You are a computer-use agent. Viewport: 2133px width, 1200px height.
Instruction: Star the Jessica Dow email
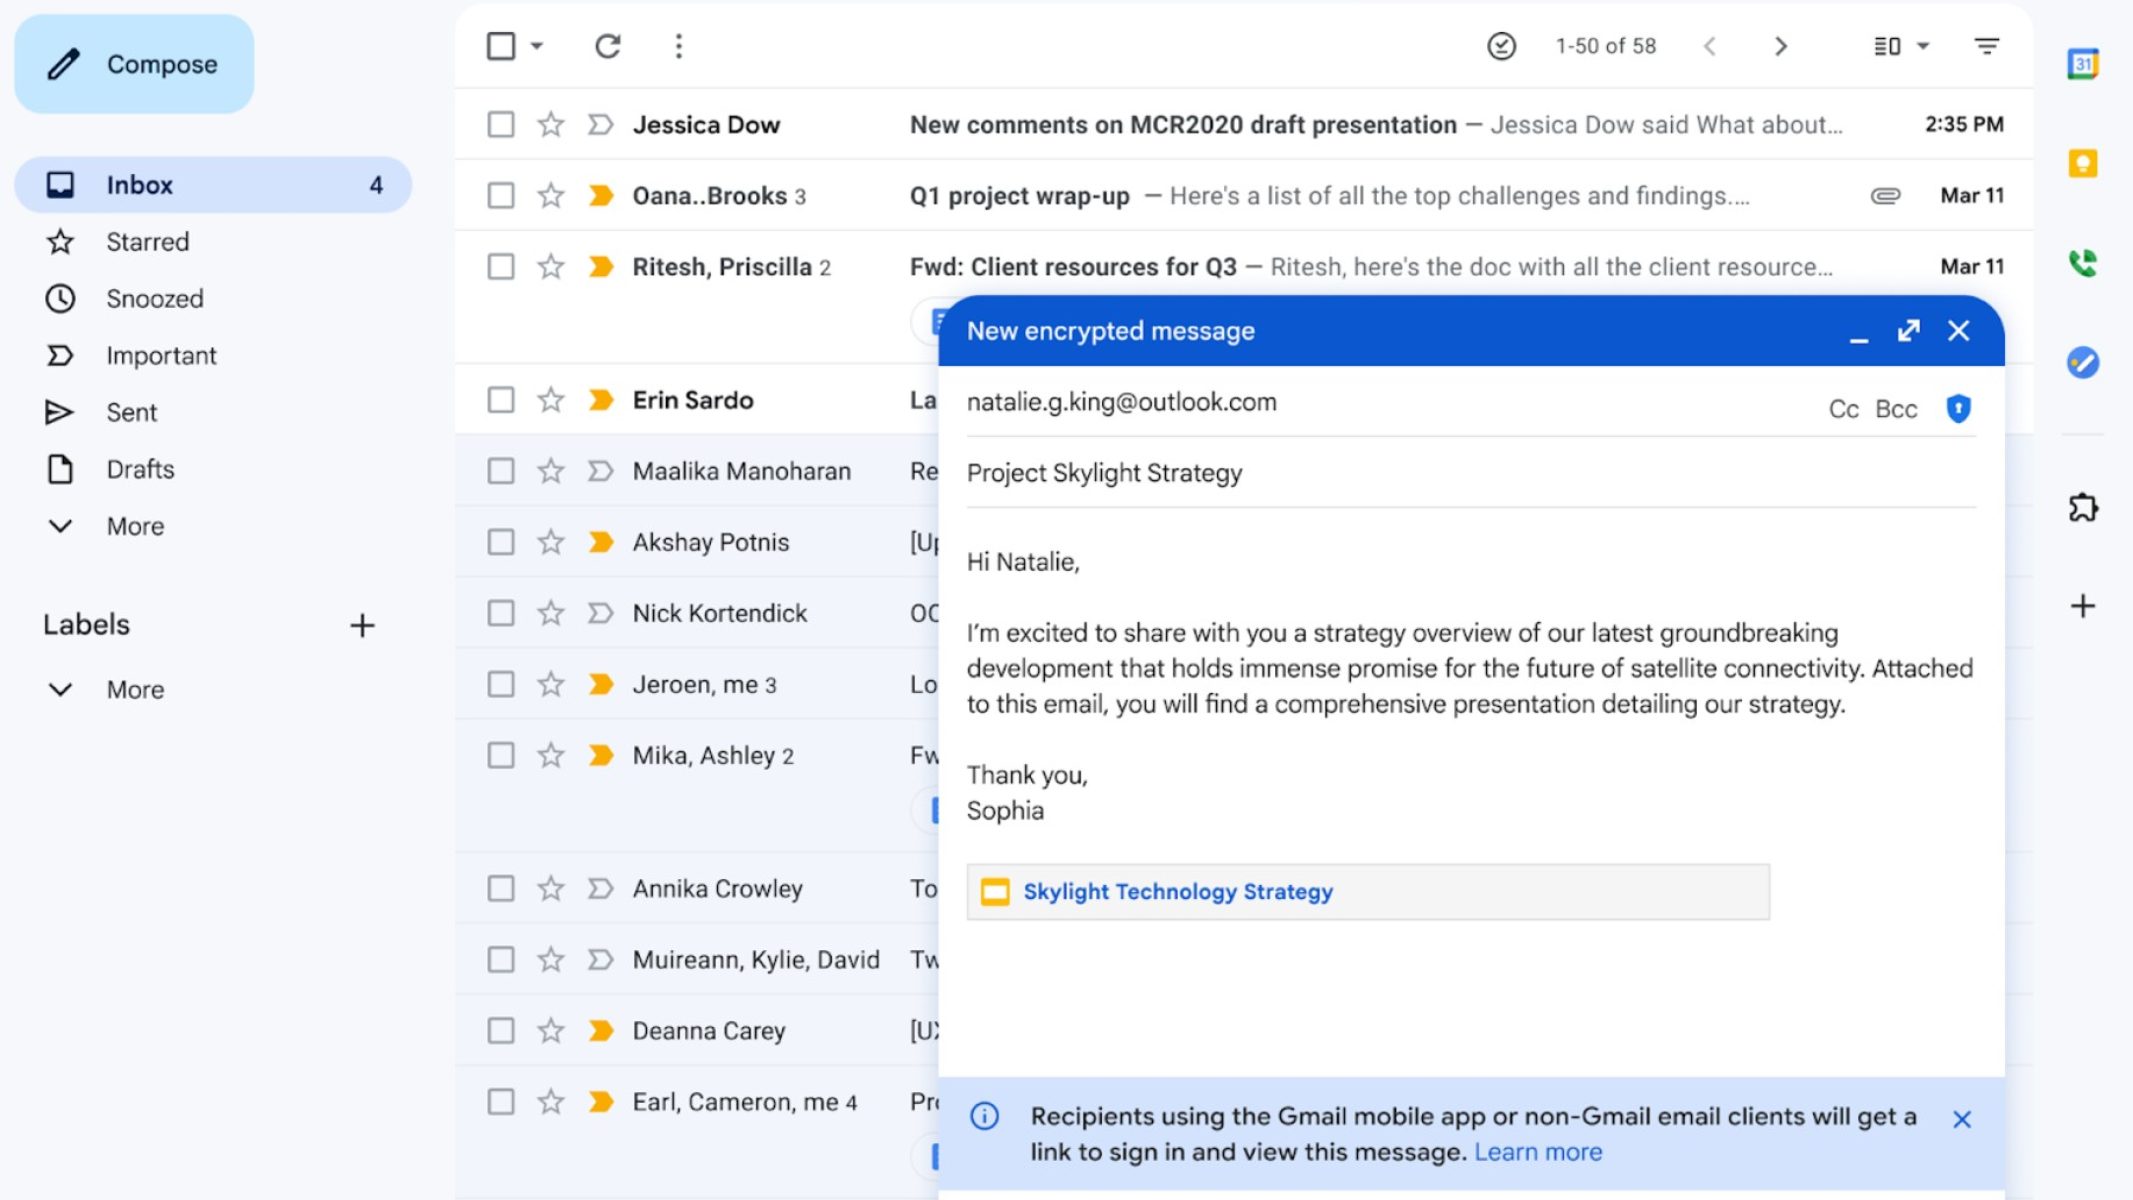550,124
